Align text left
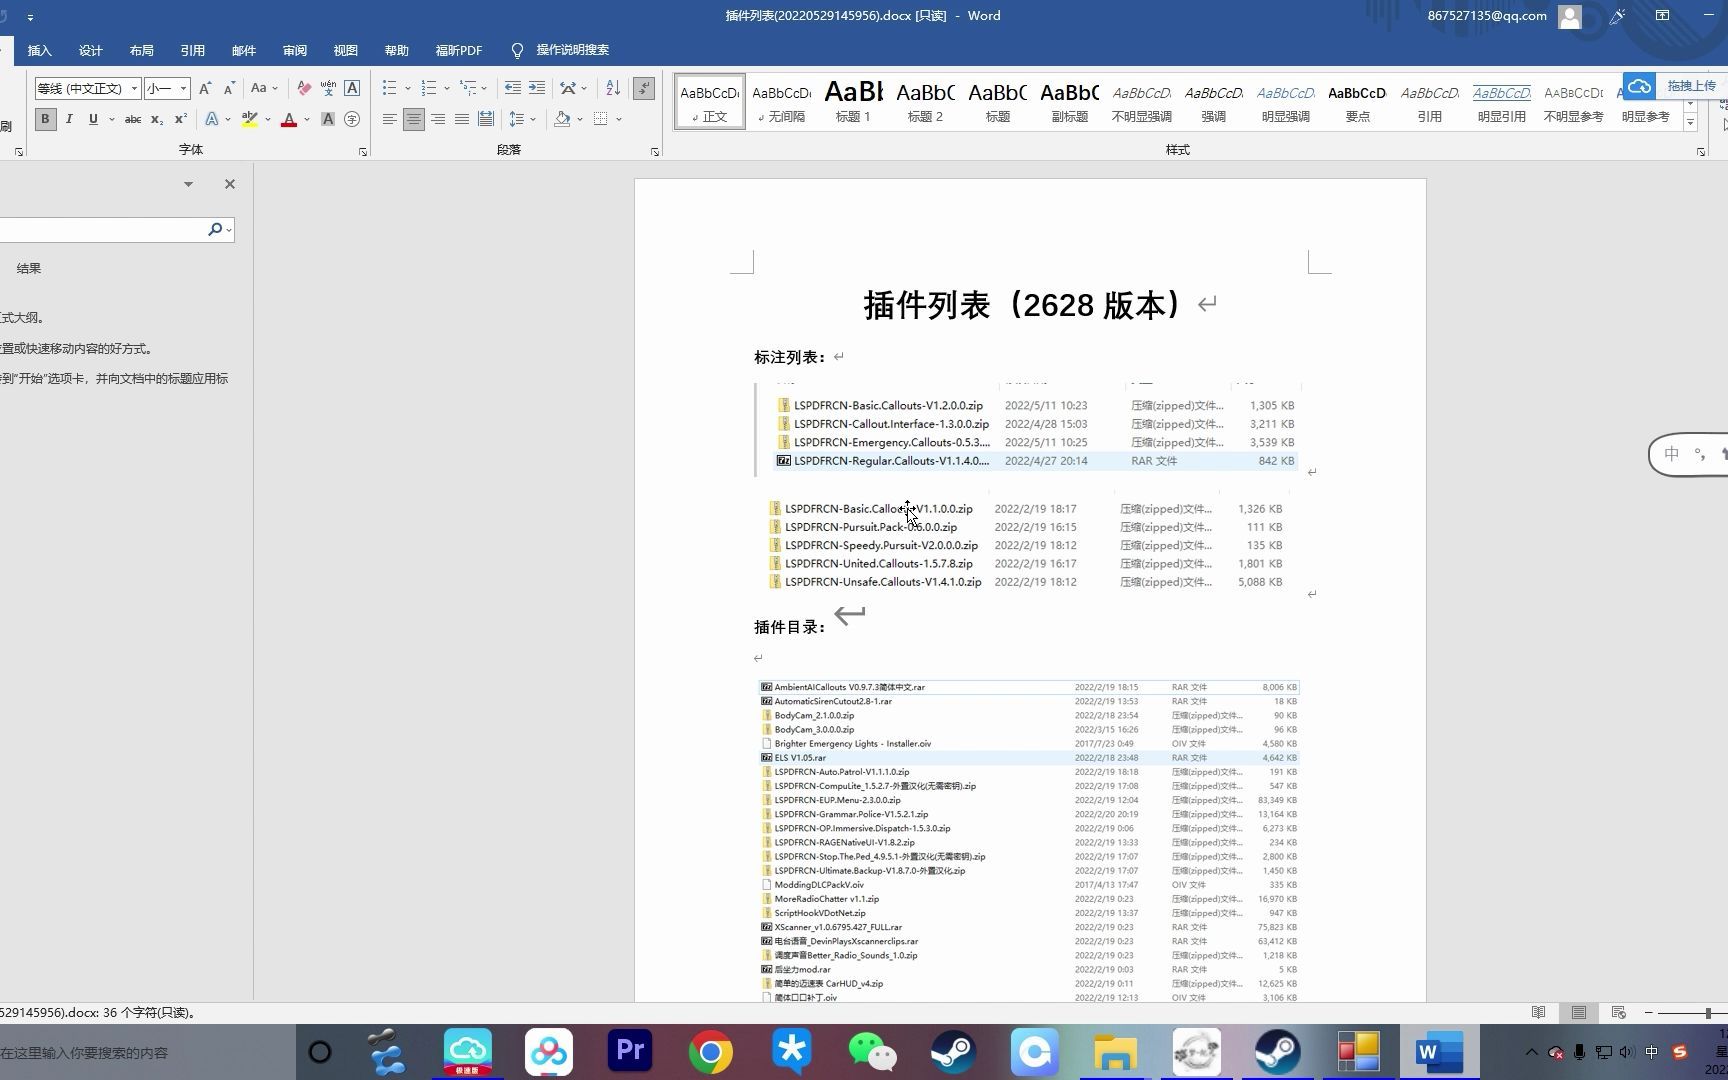1728x1080 pixels. click(389, 119)
